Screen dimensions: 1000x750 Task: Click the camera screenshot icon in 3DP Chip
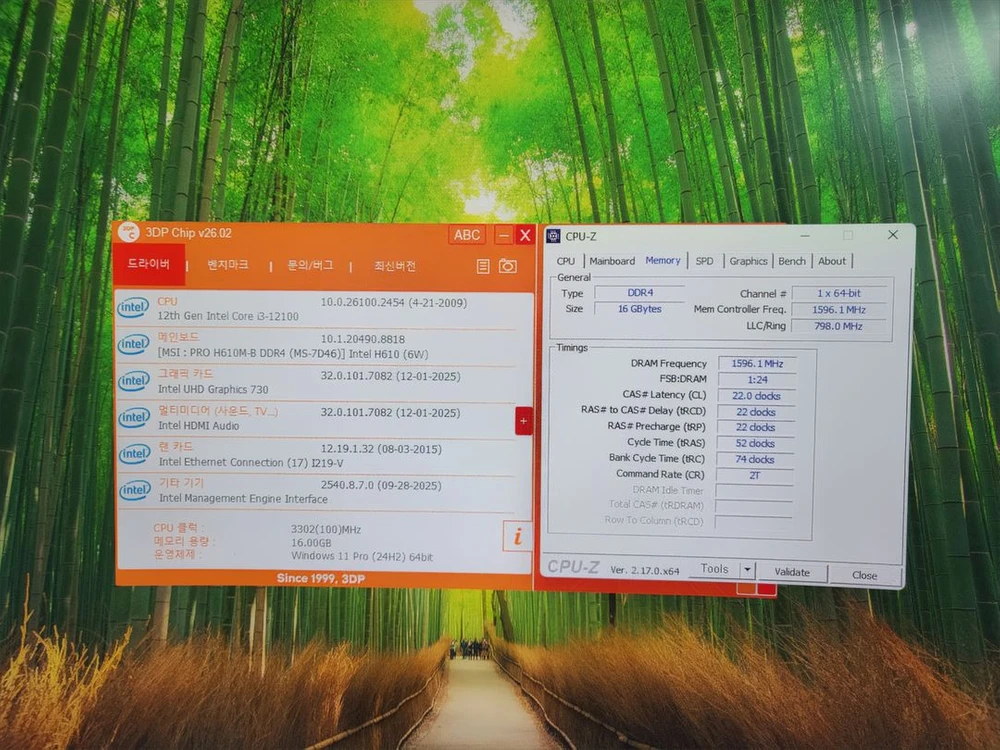click(x=508, y=266)
